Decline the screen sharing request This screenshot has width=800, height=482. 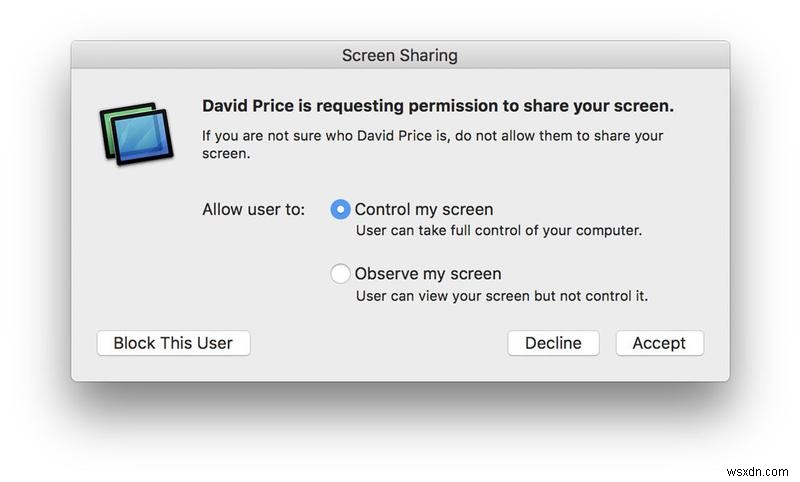(x=553, y=343)
